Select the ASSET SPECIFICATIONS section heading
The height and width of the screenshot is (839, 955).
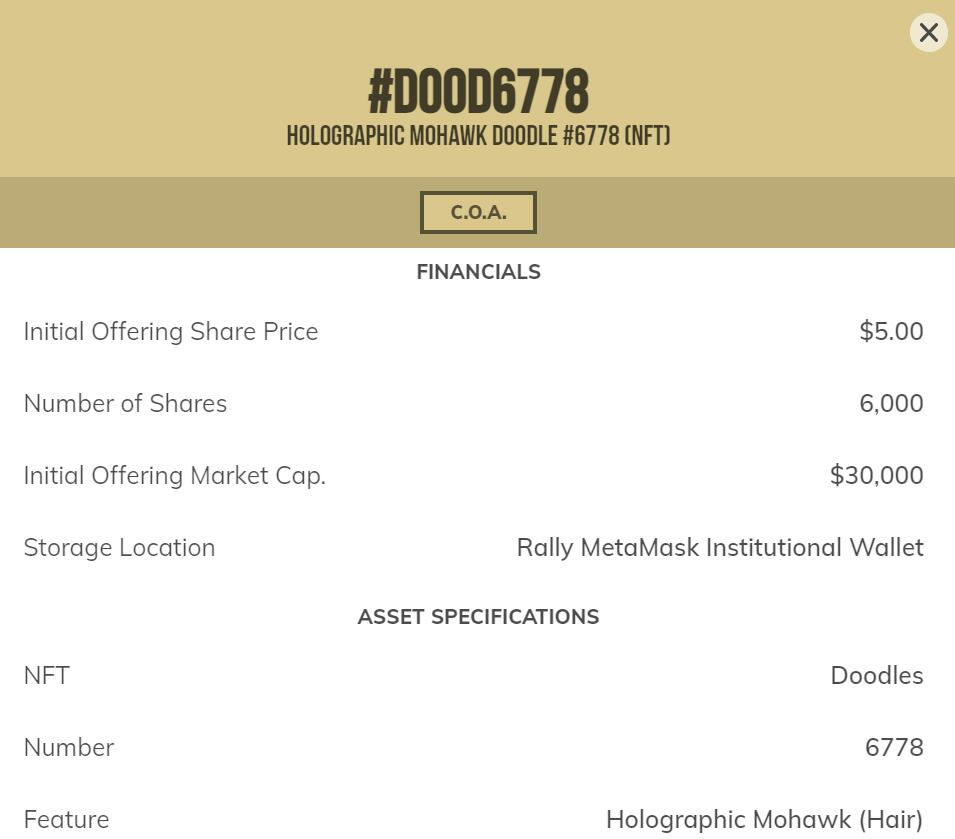(478, 617)
